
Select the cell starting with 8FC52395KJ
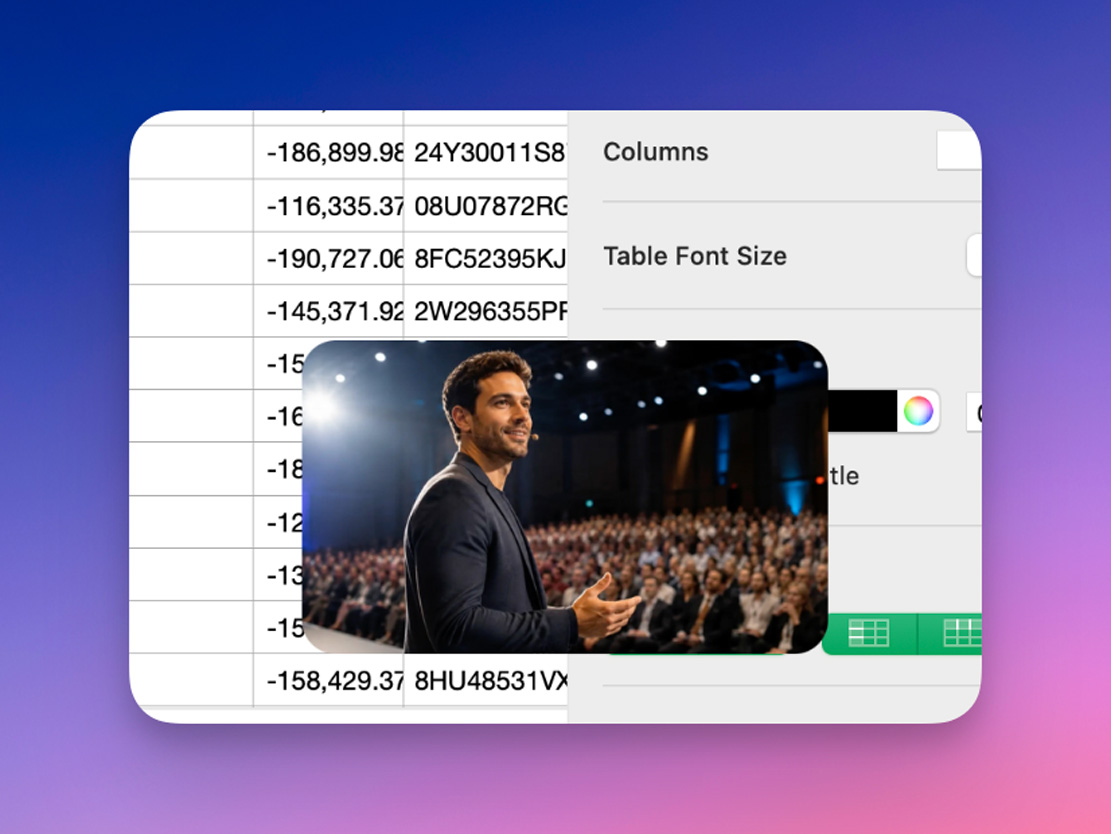coord(485,259)
